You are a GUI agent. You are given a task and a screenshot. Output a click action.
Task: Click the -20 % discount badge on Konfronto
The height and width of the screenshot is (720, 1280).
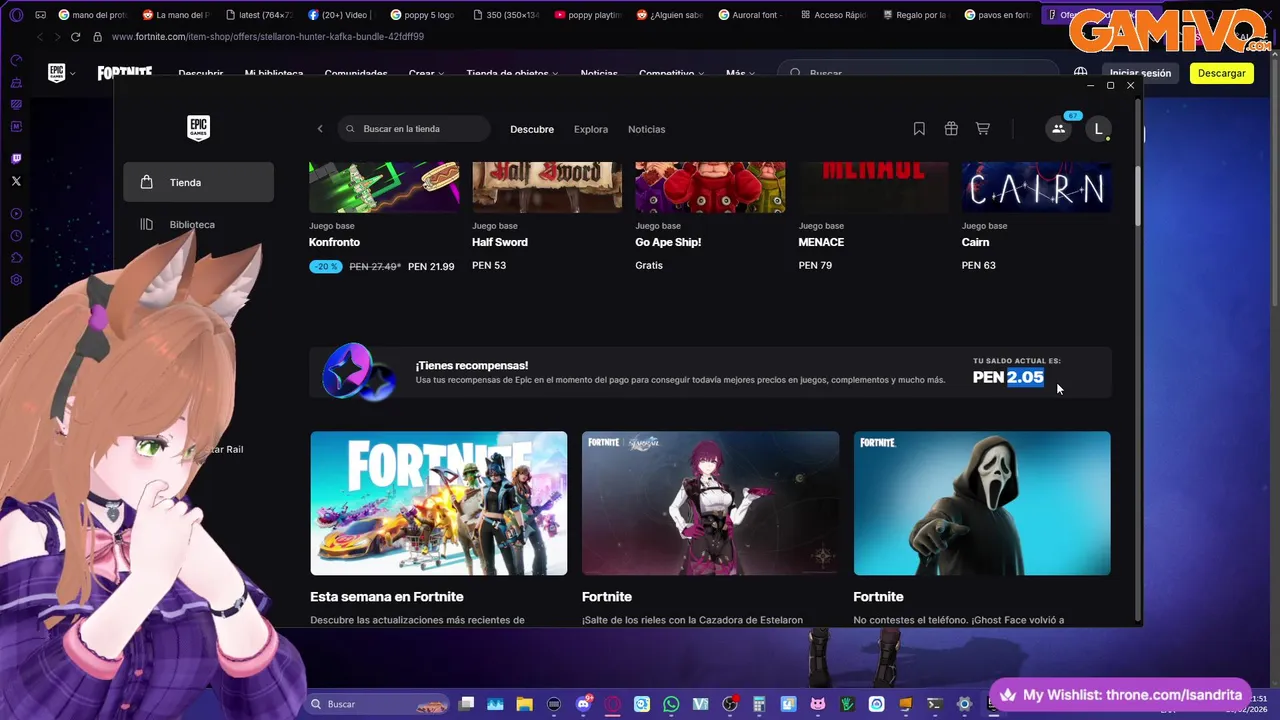pos(325,267)
